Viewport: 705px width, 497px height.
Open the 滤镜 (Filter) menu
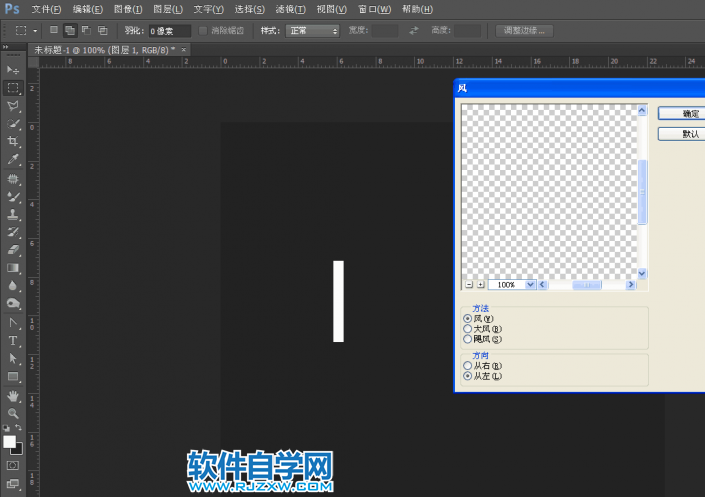[289, 9]
